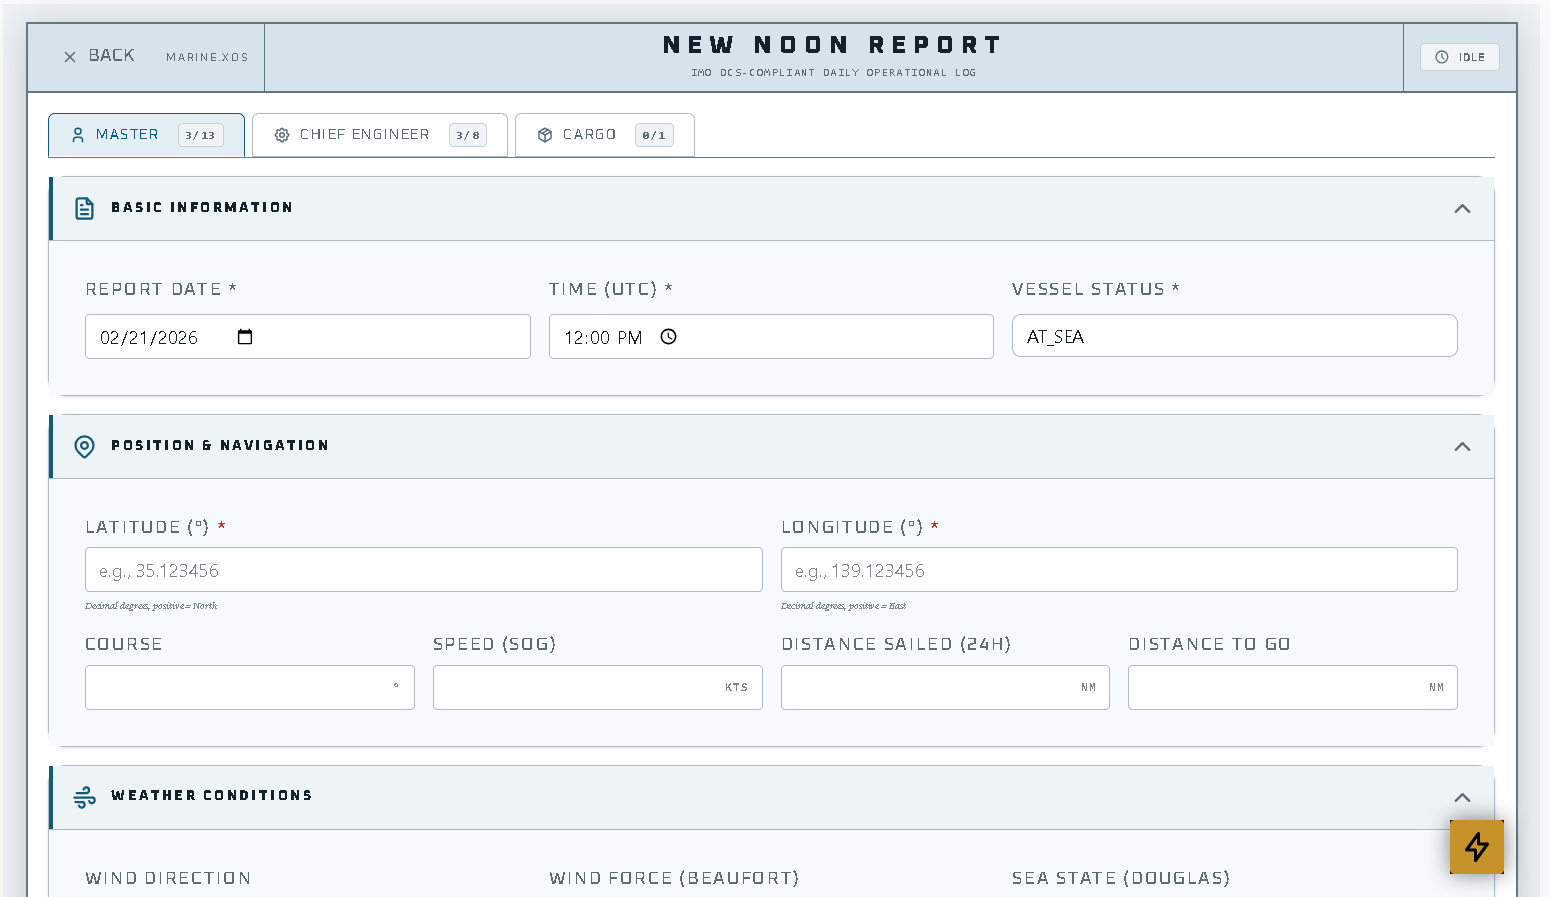Open the clock picker in Time (UTC)
This screenshot has width=1550, height=897.
pyautogui.click(x=669, y=337)
